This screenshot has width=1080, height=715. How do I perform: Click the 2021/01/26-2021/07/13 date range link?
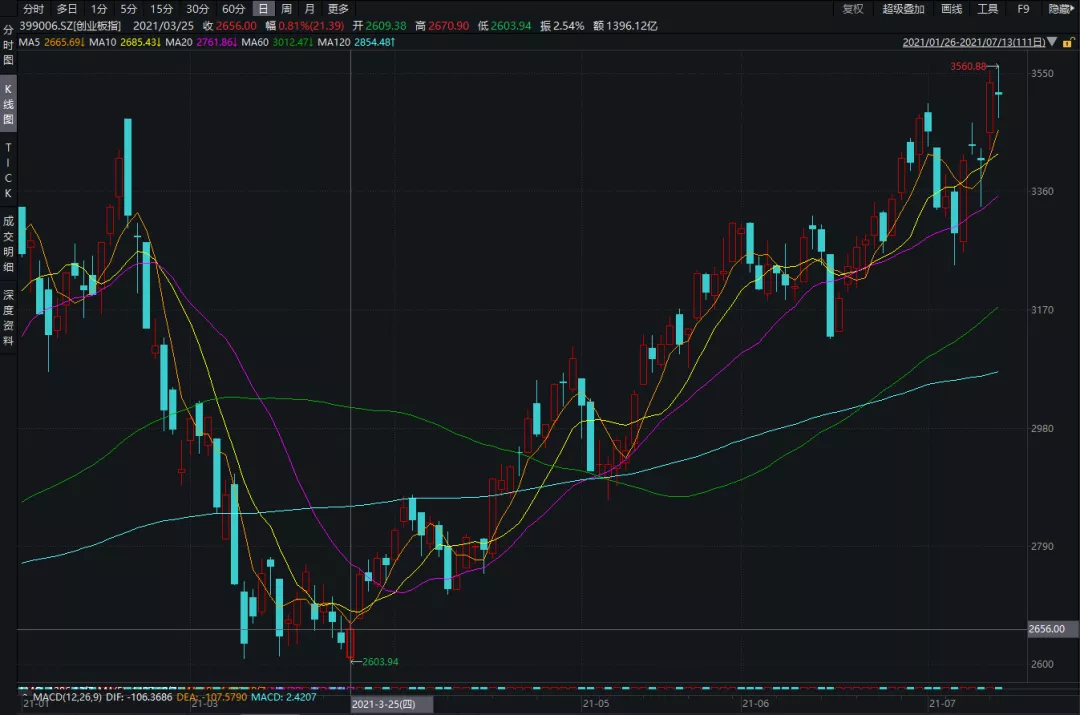[973, 43]
